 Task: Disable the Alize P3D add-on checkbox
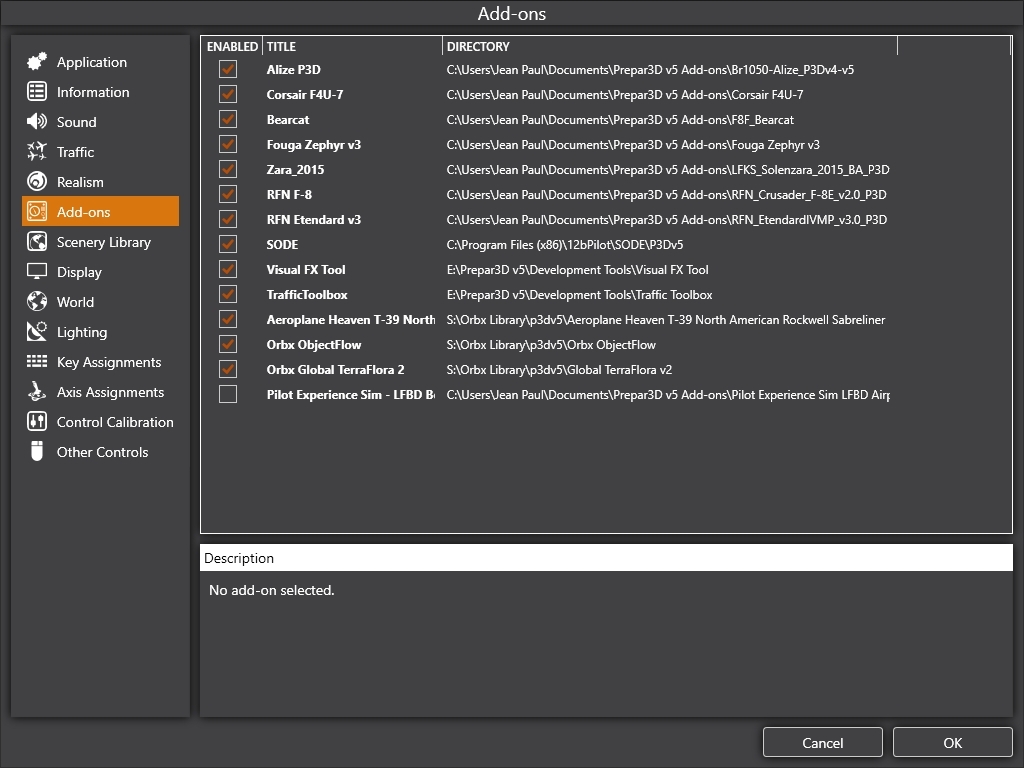coord(228,70)
